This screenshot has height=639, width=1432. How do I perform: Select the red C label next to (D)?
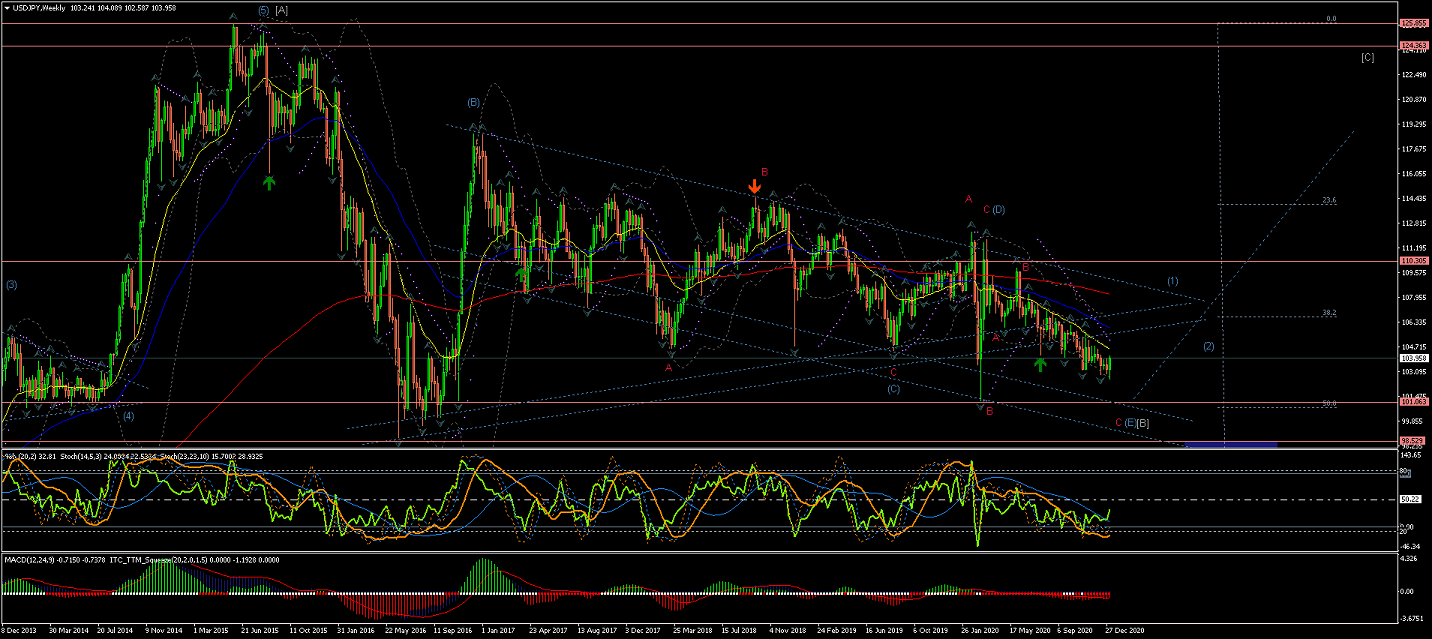[986, 209]
